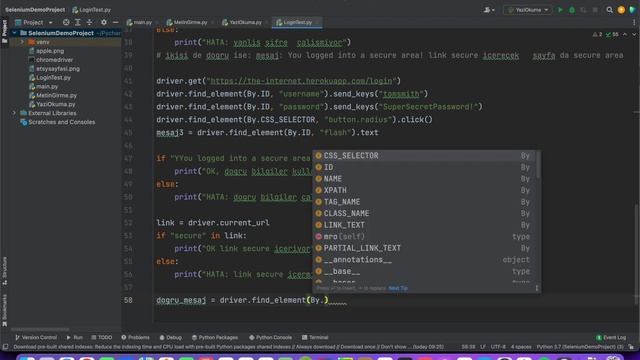Toggle the Structure tool window stripe button

(x=4, y=270)
